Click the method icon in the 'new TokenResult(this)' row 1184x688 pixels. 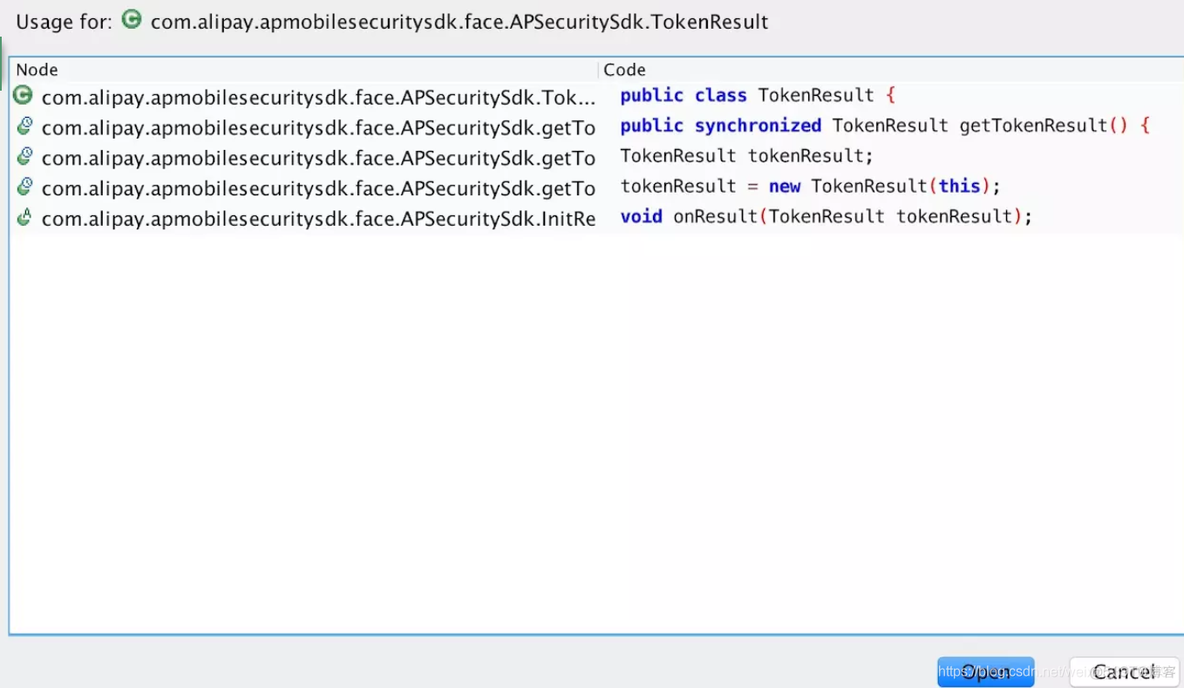coord(24,187)
